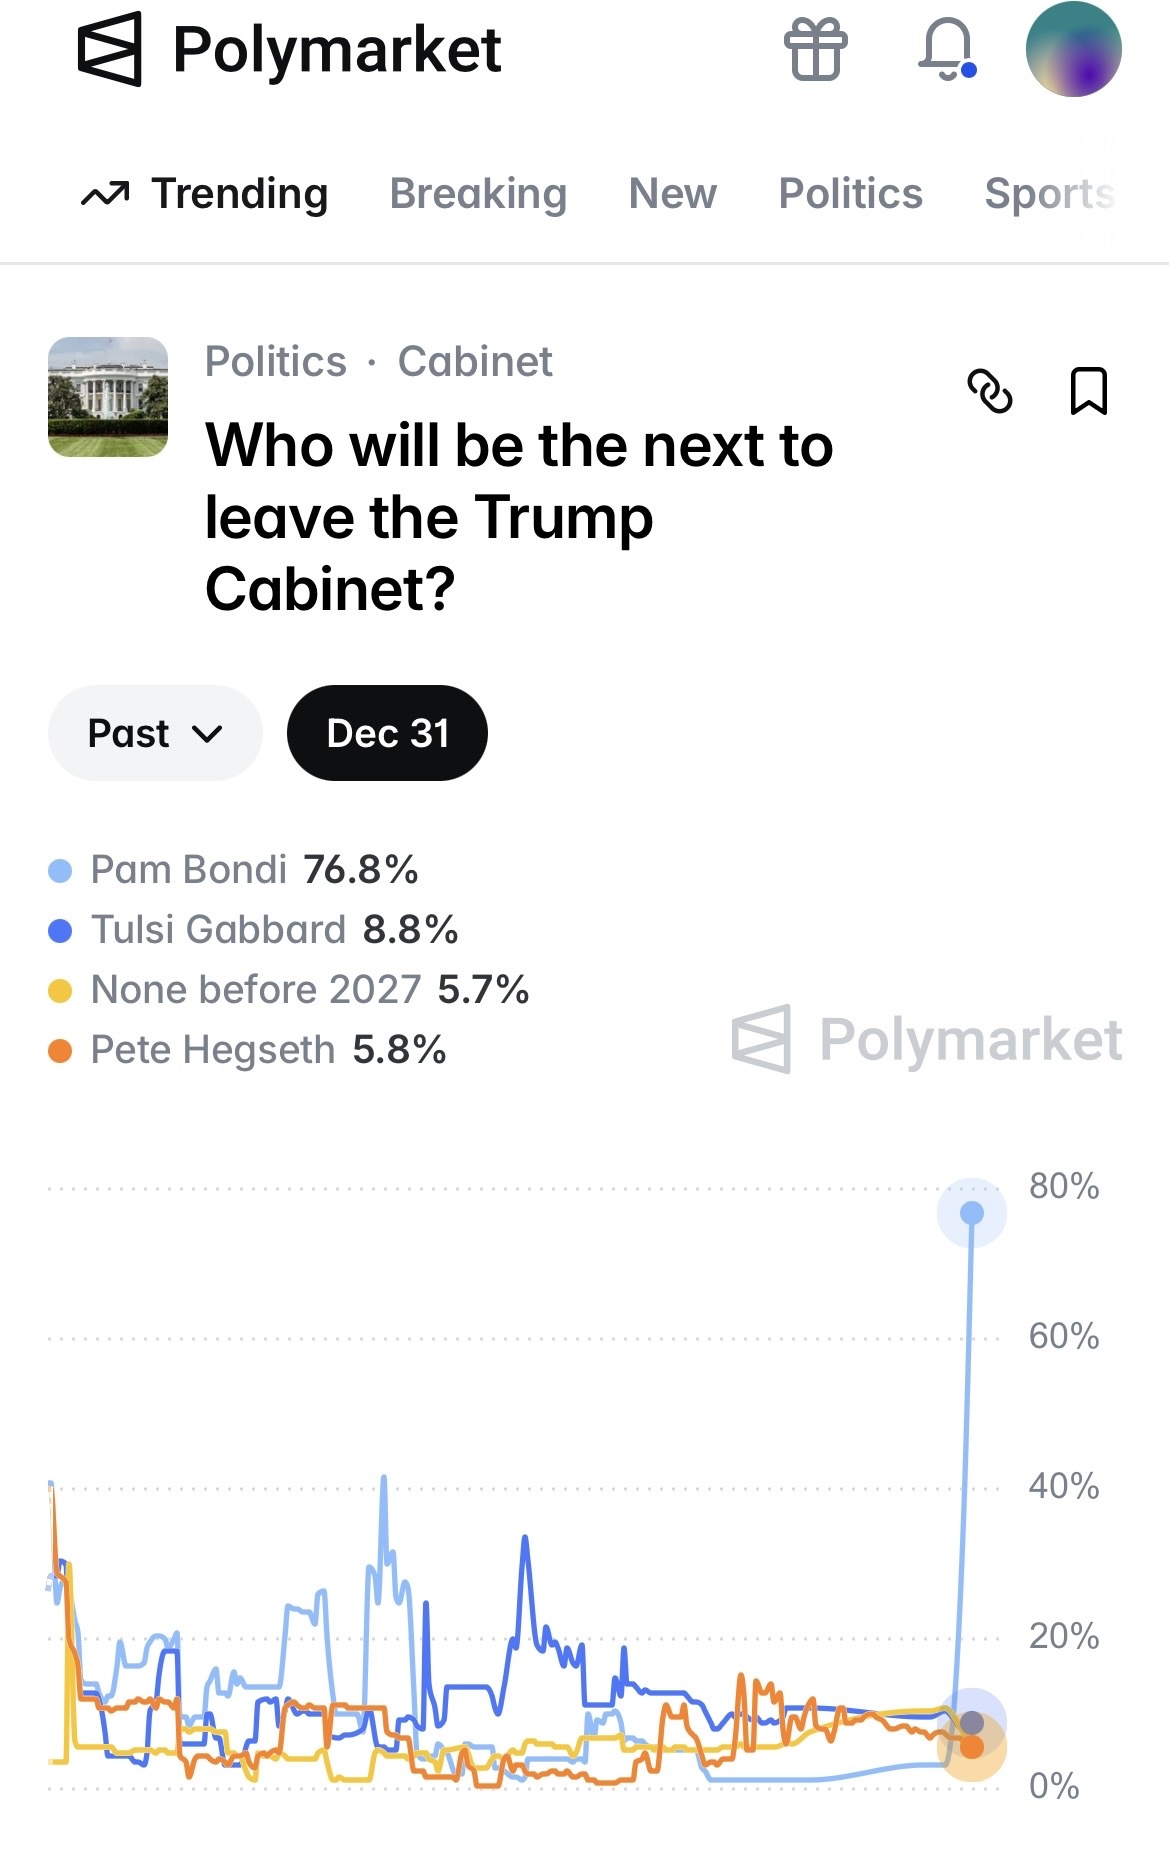
Task: Open the profile avatar menu
Action: point(1073,50)
